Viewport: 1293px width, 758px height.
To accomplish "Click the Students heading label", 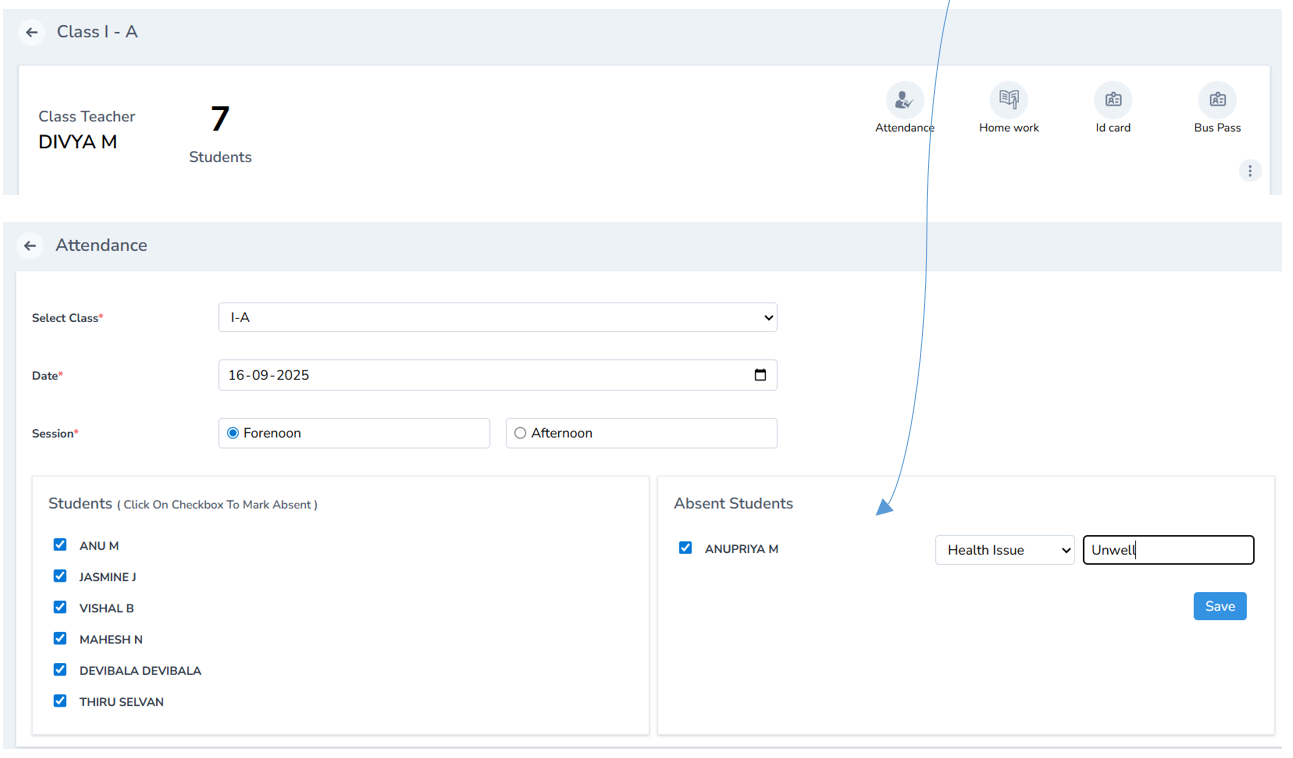I will pos(80,503).
